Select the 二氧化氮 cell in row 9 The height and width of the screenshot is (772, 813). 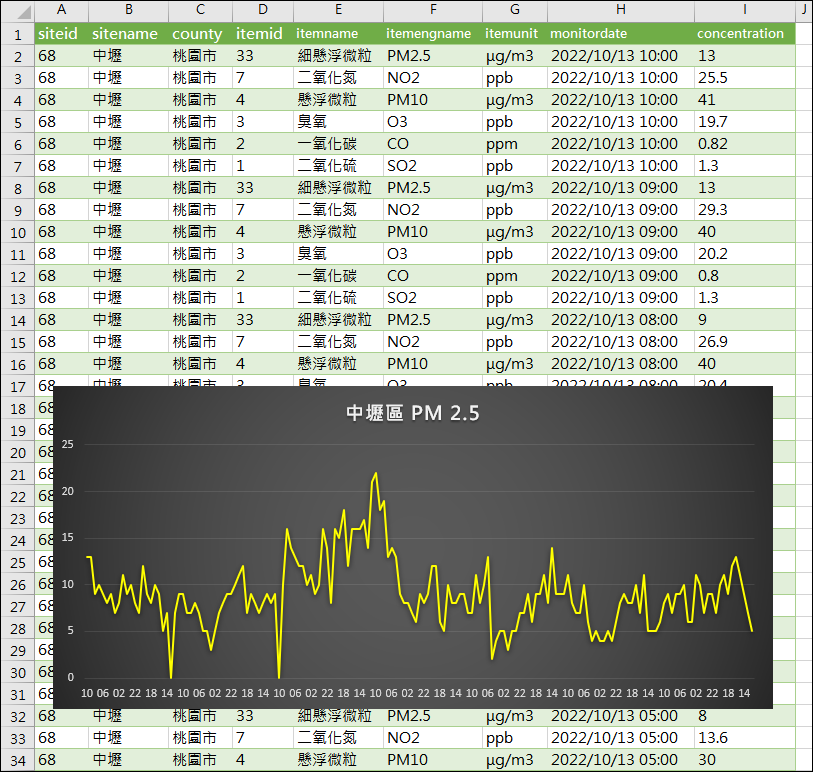click(339, 210)
